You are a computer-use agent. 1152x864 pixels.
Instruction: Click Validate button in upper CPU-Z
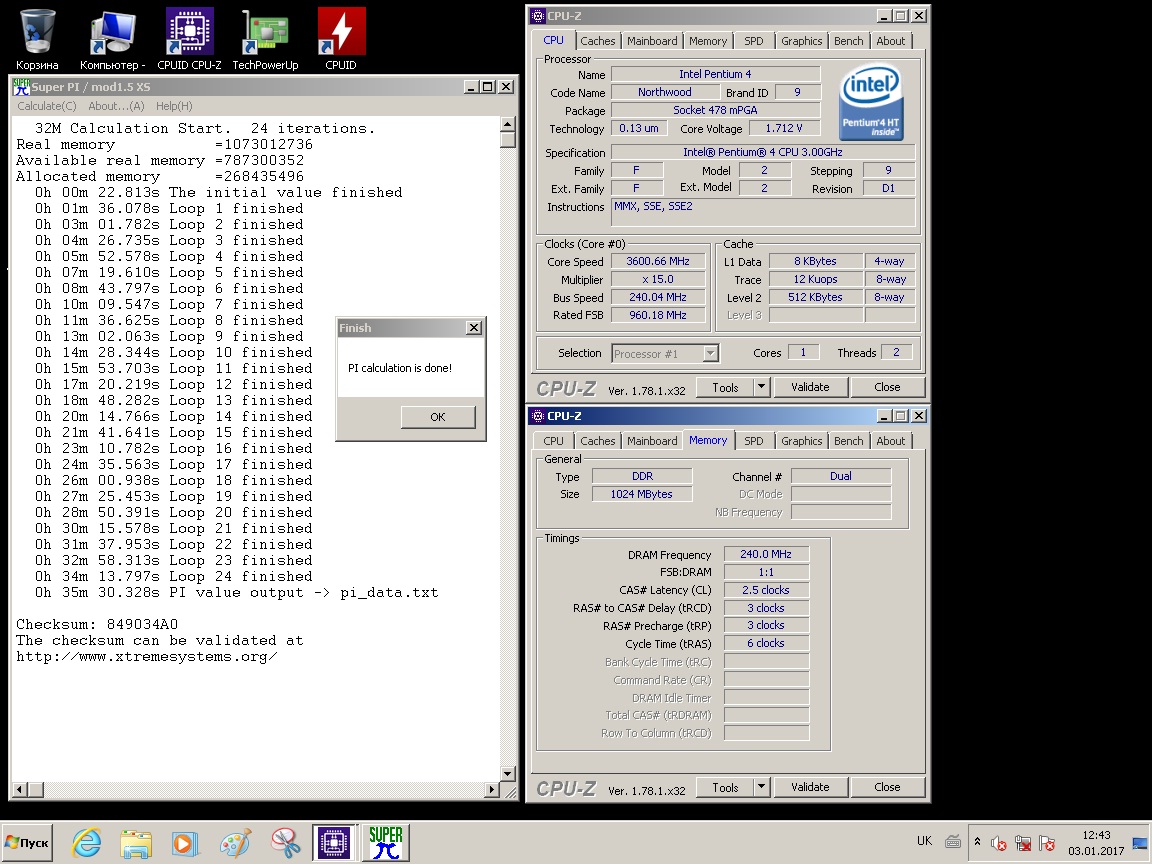pos(810,387)
